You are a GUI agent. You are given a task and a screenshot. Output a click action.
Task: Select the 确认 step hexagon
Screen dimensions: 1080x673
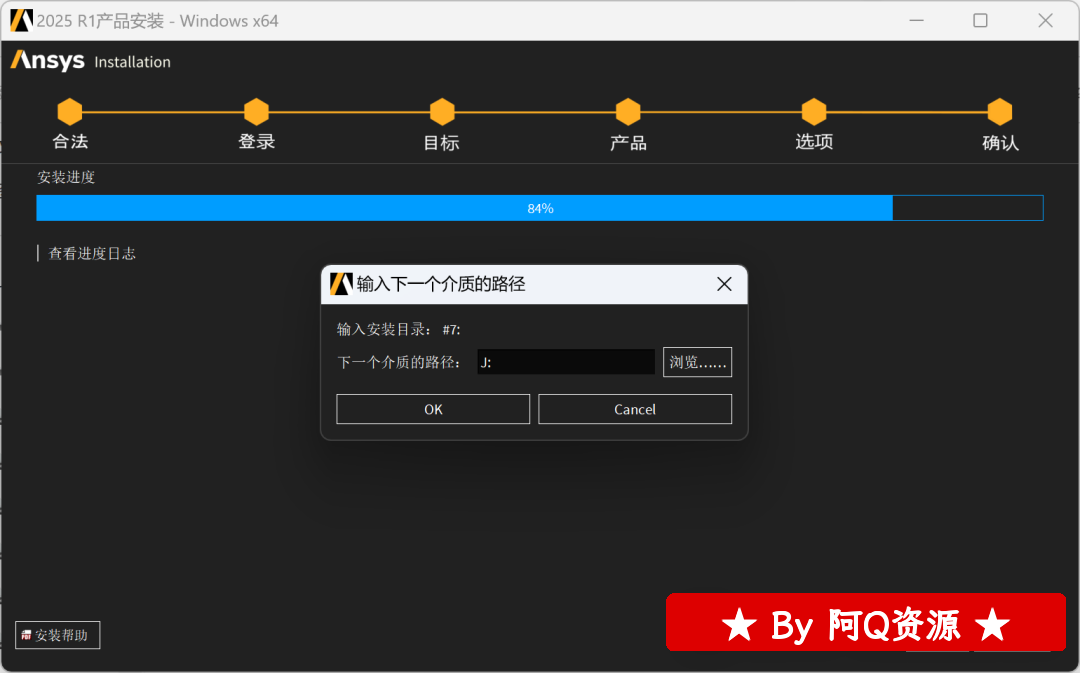click(1000, 112)
